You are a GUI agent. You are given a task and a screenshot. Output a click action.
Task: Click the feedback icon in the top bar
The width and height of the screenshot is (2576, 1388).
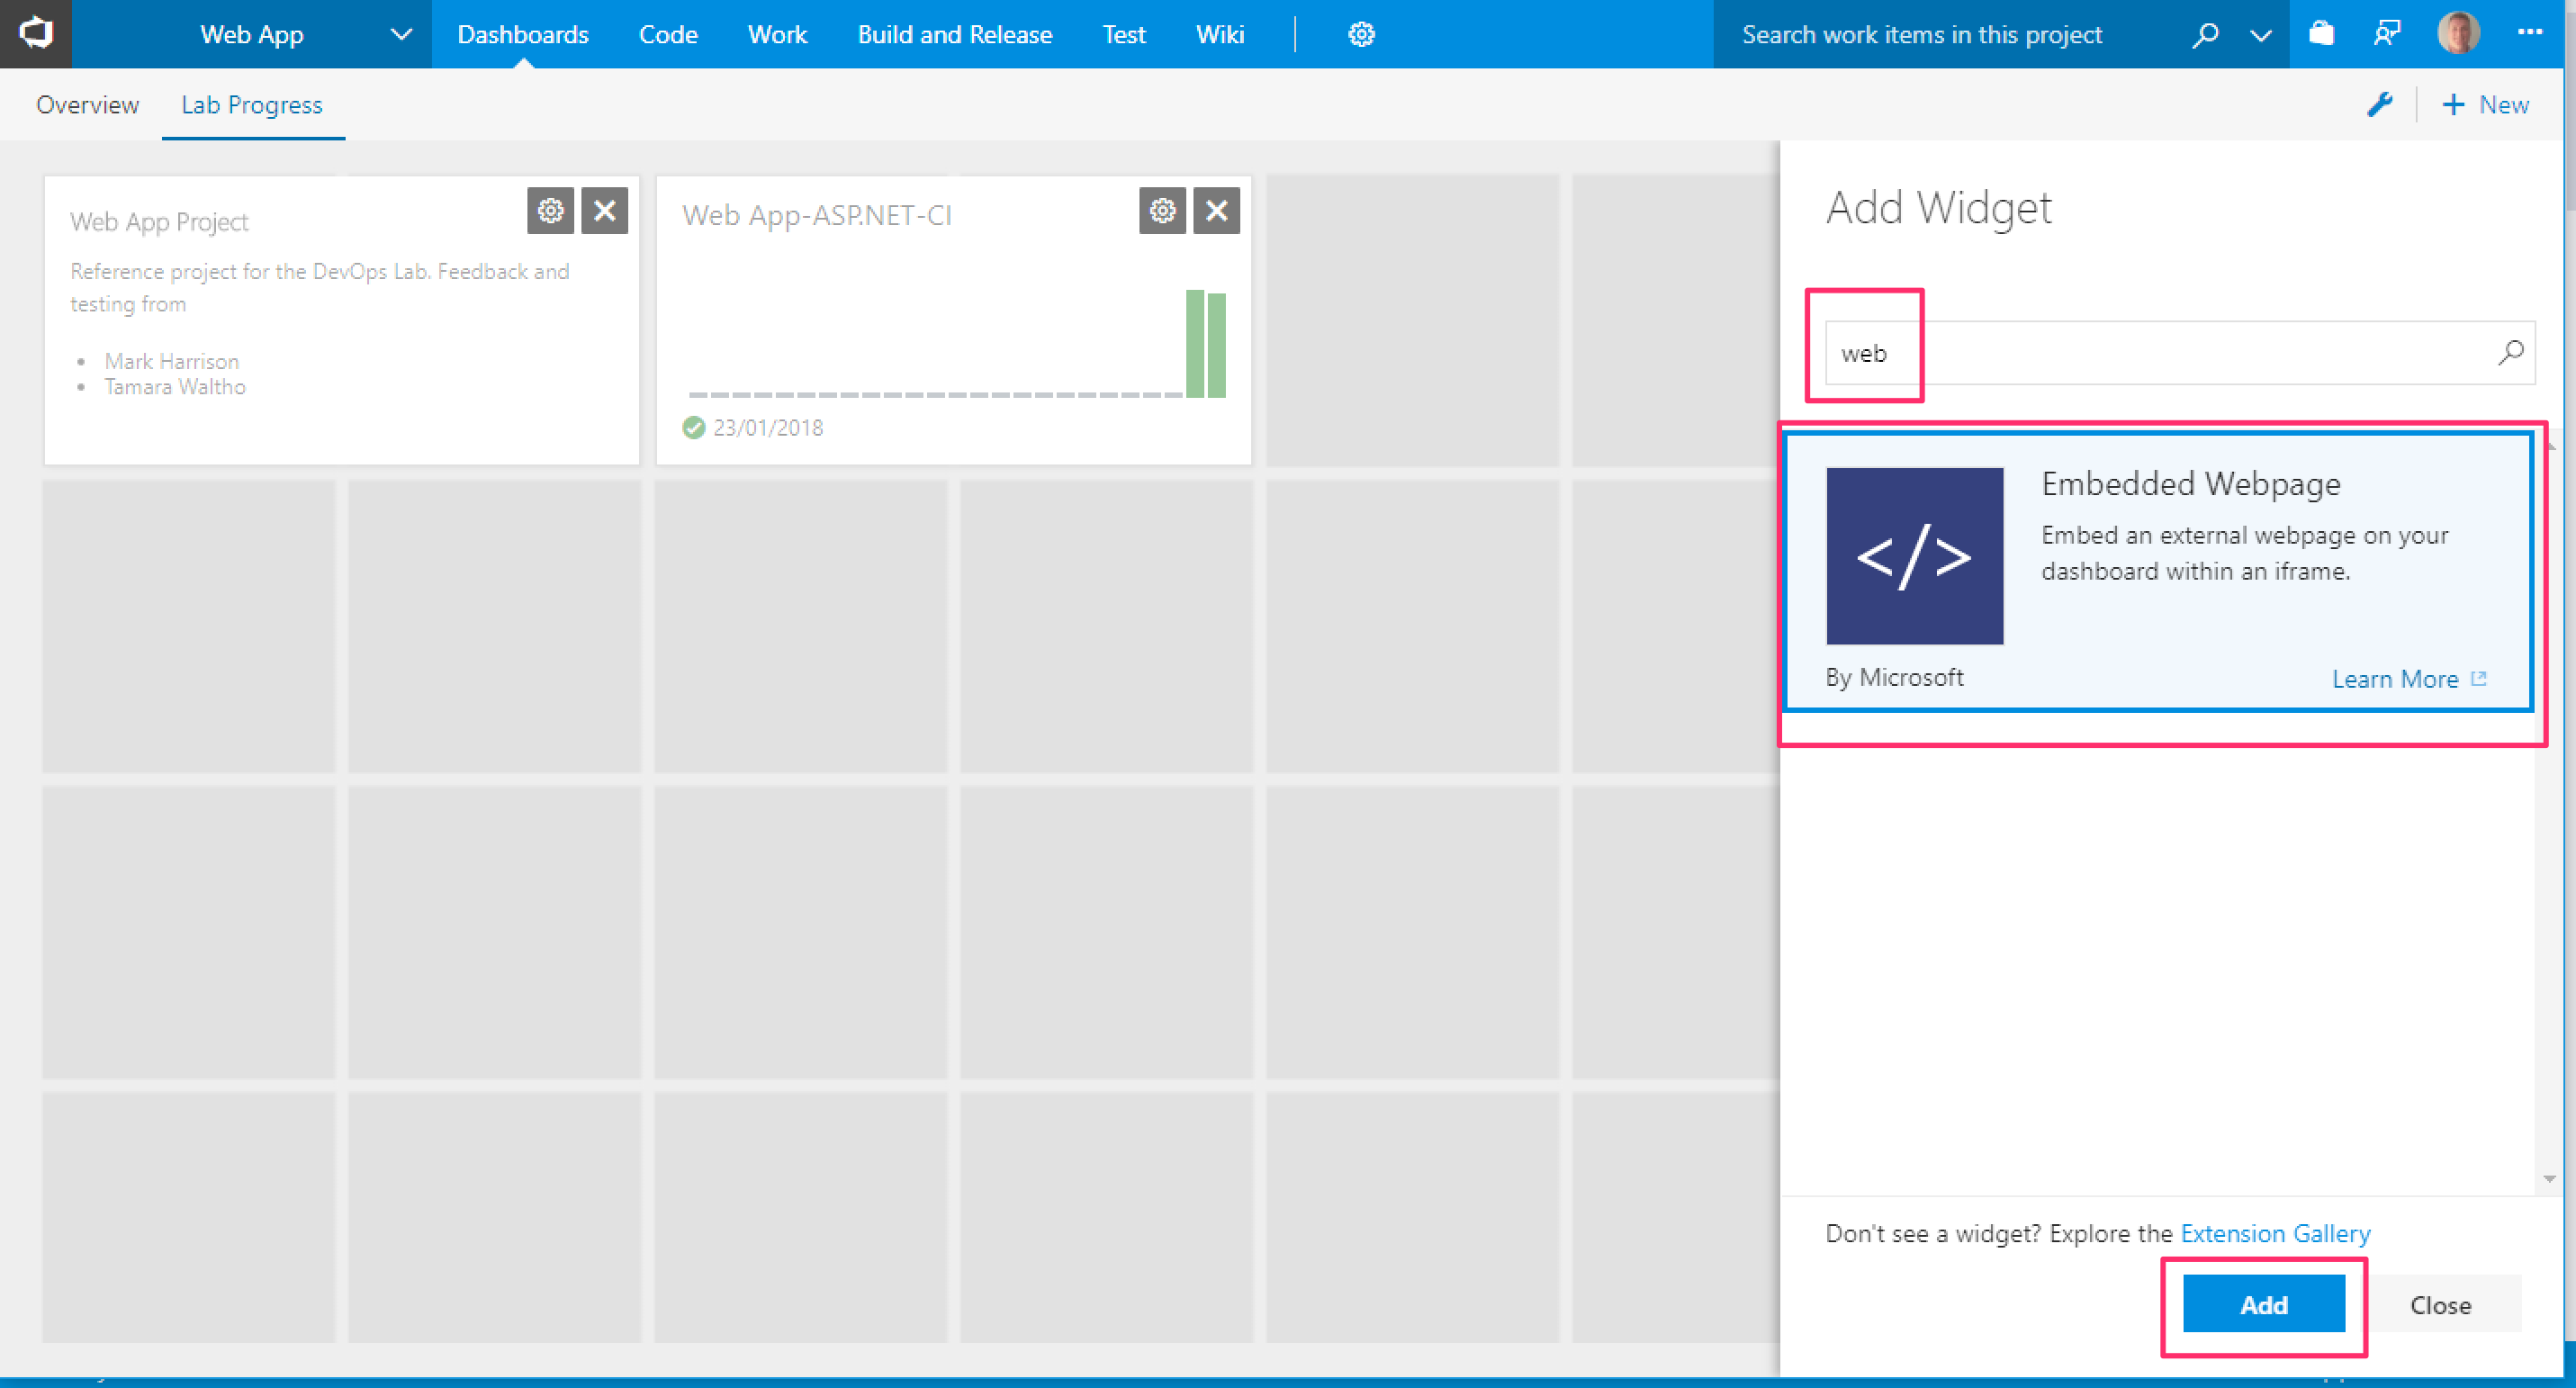click(2388, 34)
